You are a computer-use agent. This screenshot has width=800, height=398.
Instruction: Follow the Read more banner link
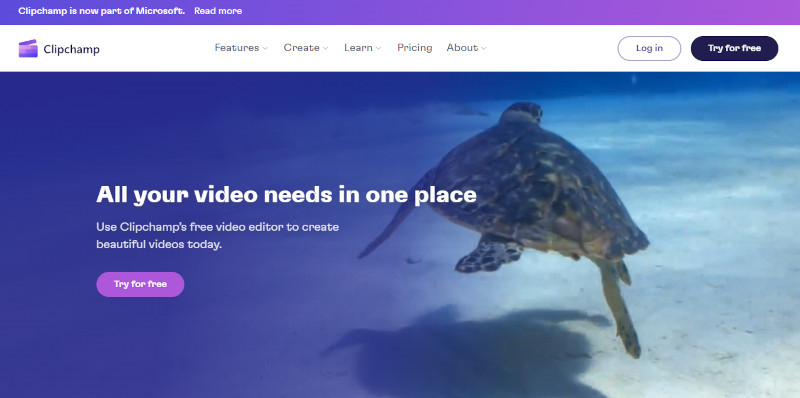[218, 11]
